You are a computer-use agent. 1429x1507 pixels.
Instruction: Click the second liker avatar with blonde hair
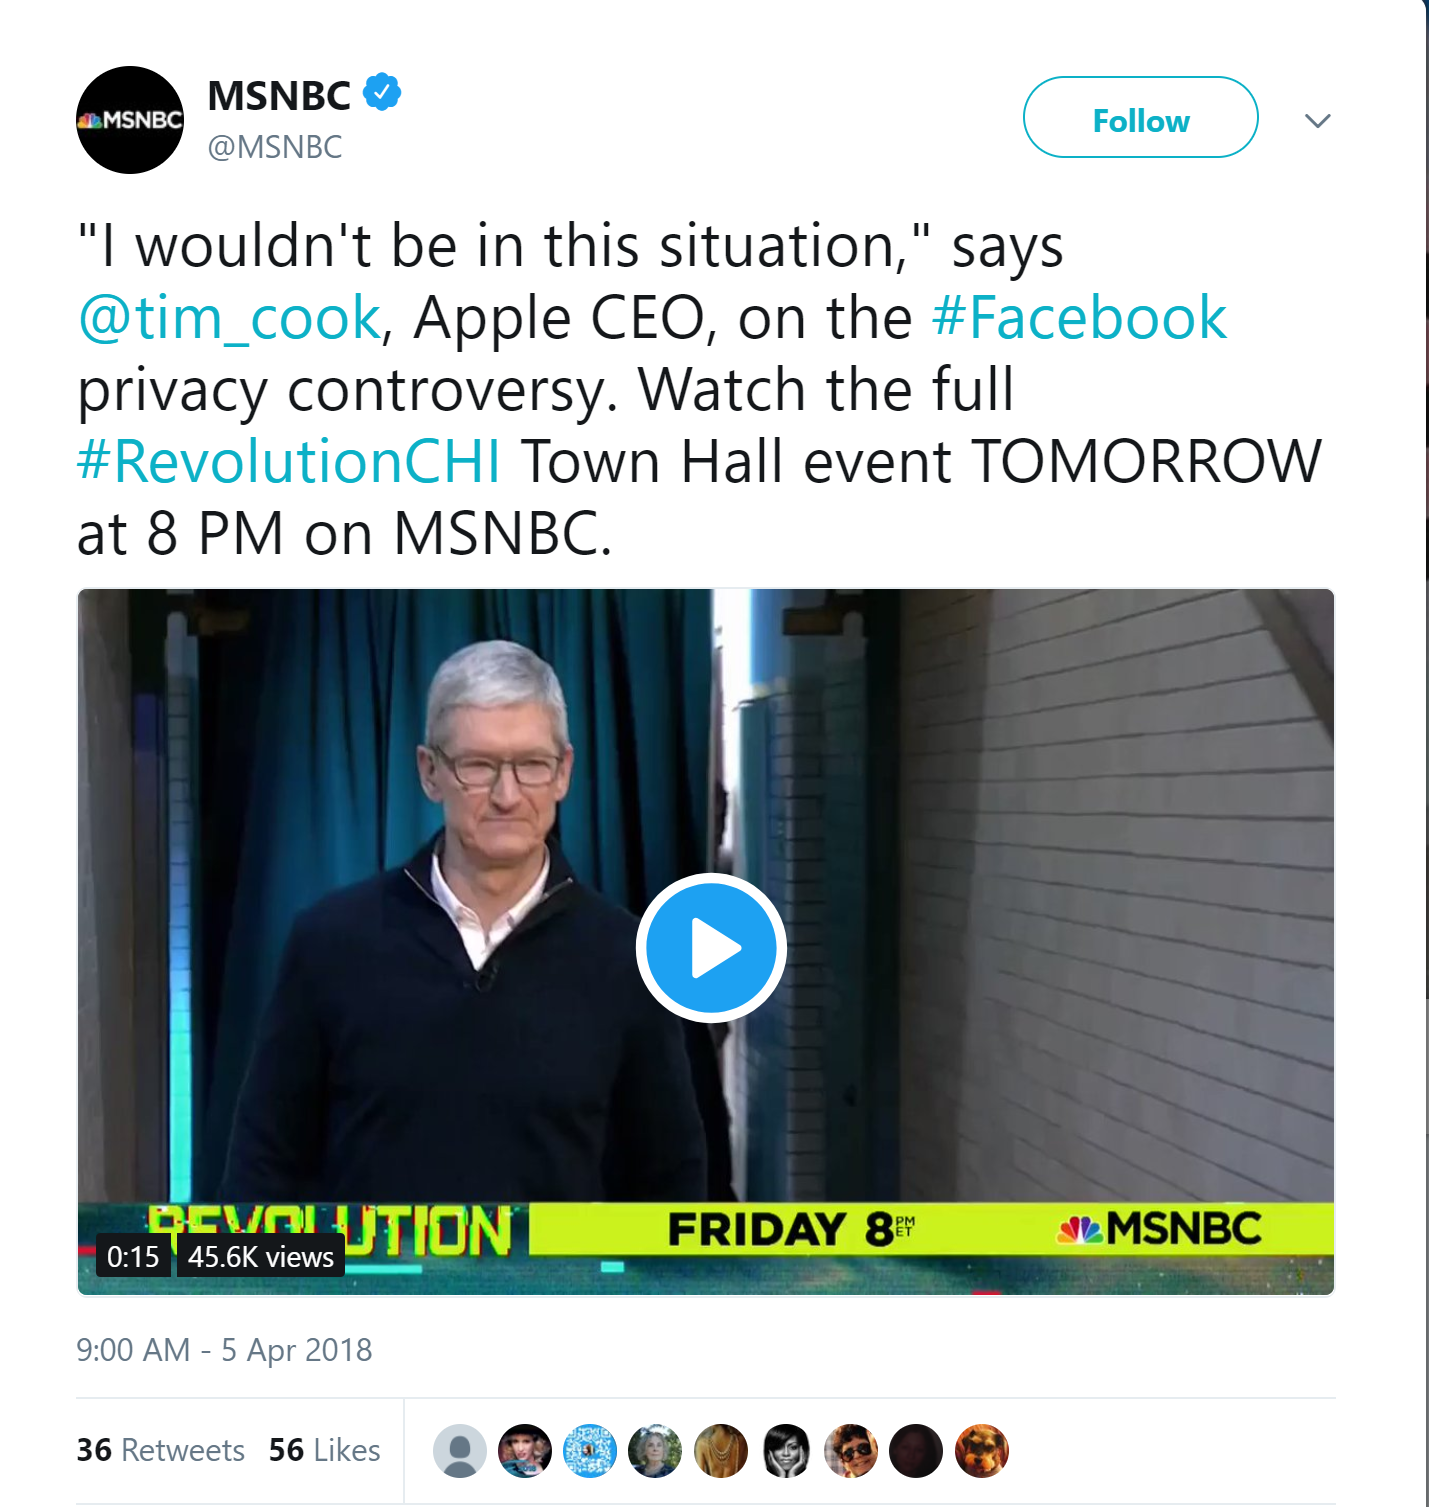[x=525, y=1451]
